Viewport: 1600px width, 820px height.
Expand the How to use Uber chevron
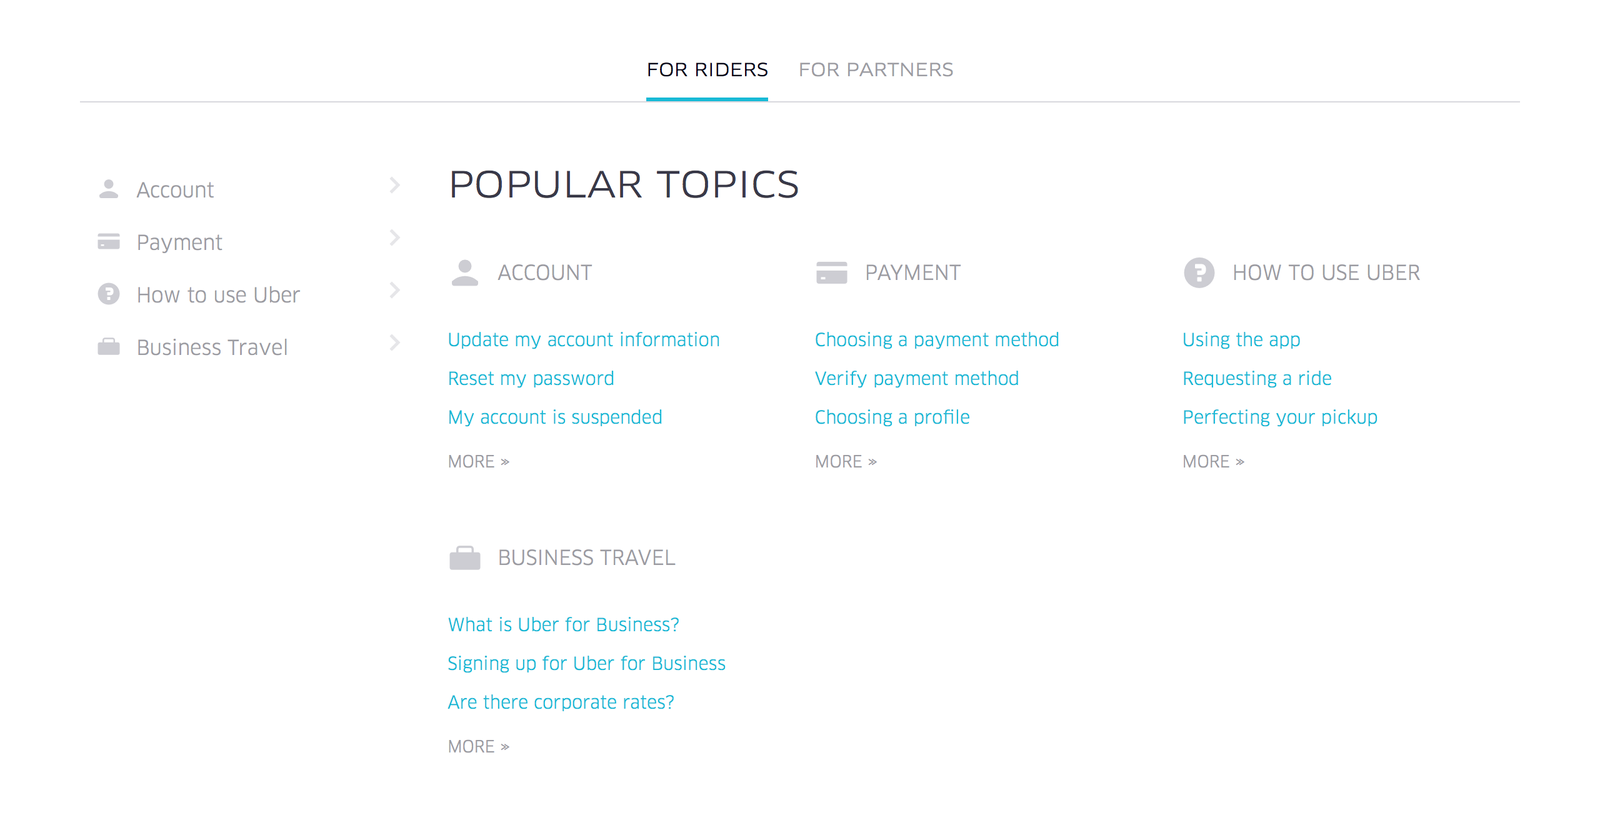[x=395, y=290]
